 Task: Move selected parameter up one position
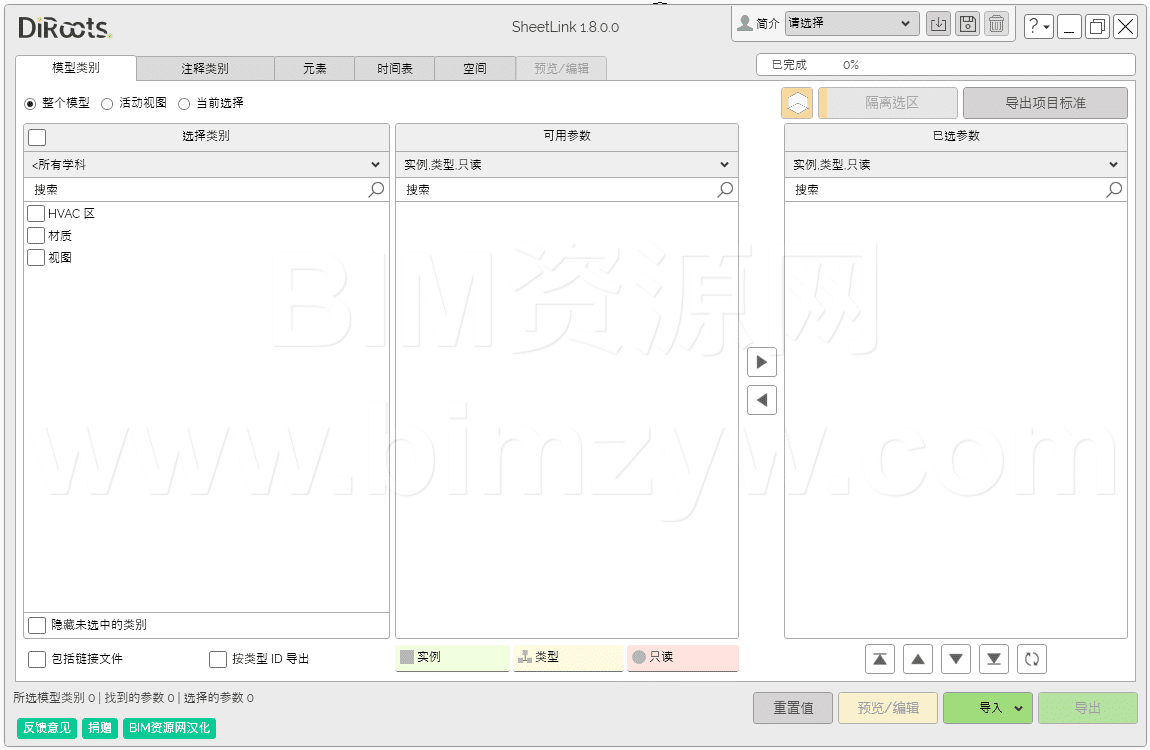click(918, 659)
